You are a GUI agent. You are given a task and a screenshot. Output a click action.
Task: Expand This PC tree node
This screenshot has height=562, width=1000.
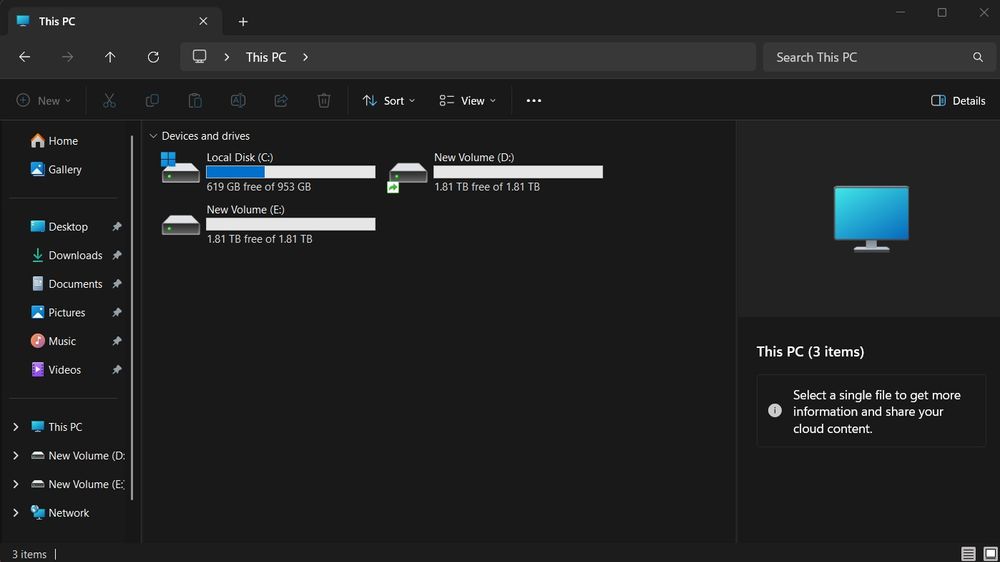[x=15, y=427]
